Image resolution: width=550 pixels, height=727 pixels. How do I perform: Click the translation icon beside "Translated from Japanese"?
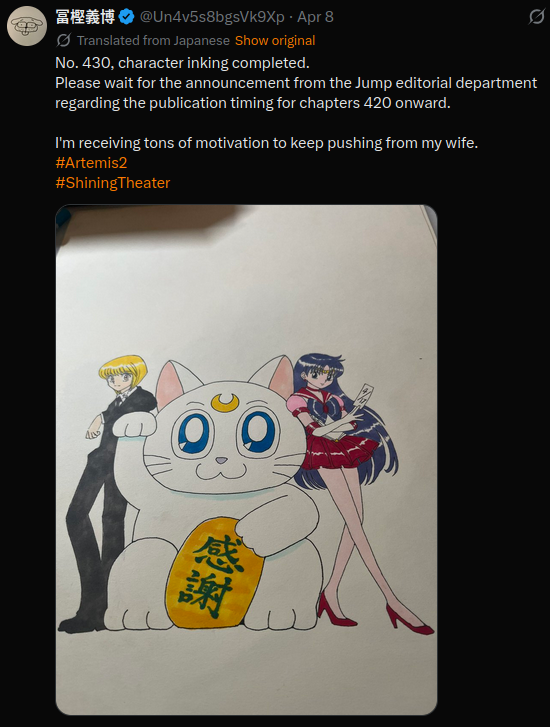click(63, 40)
